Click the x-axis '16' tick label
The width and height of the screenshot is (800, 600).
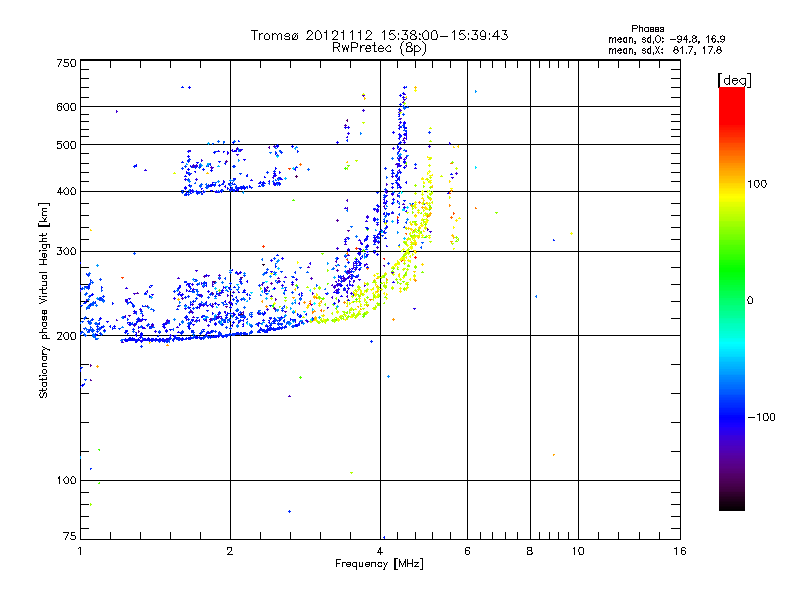[680, 551]
